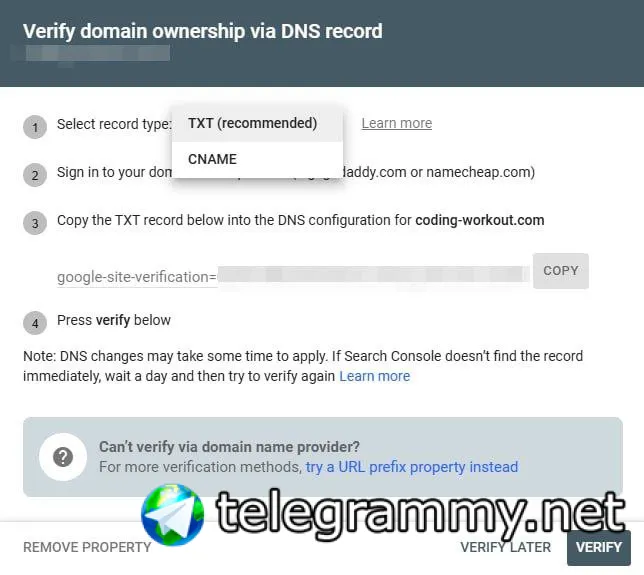Screen dimensions: 644x575
Task: Click the step 4 number circle
Action: (x=36, y=323)
